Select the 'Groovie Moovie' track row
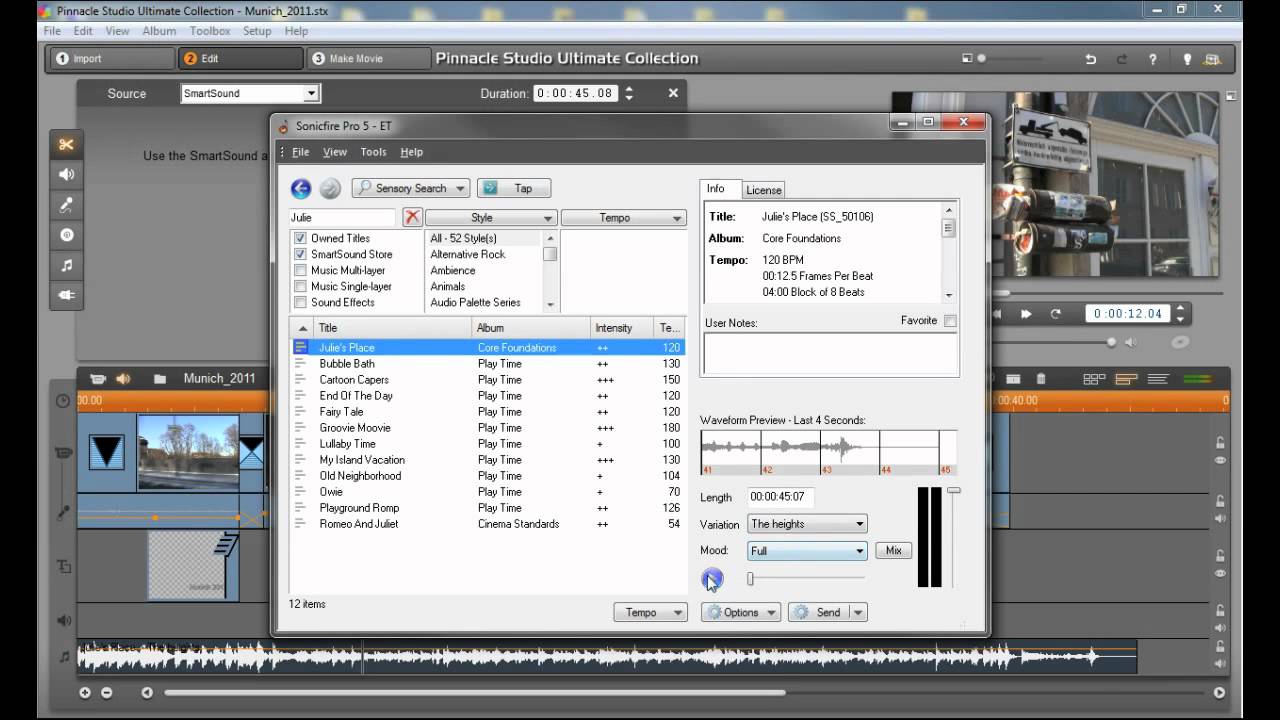Image resolution: width=1280 pixels, height=720 pixels. point(487,428)
